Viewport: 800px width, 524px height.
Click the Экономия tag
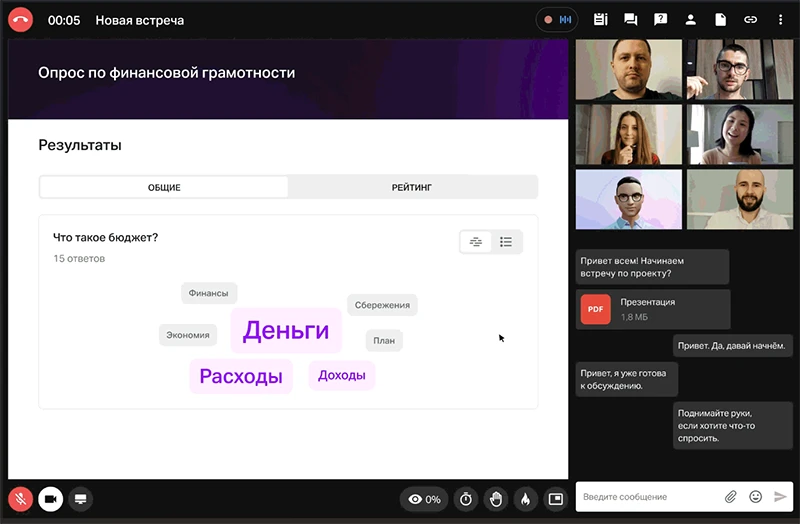pos(188,335)
